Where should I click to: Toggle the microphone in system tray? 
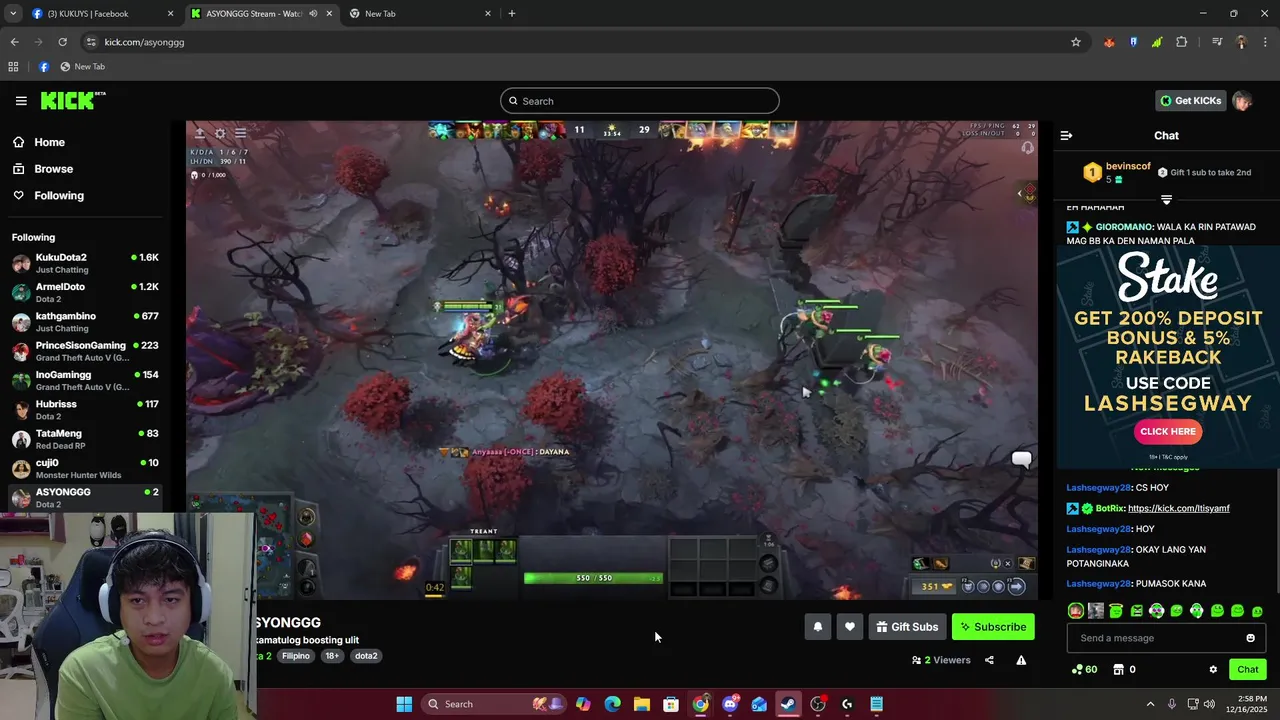(1171, 704)
